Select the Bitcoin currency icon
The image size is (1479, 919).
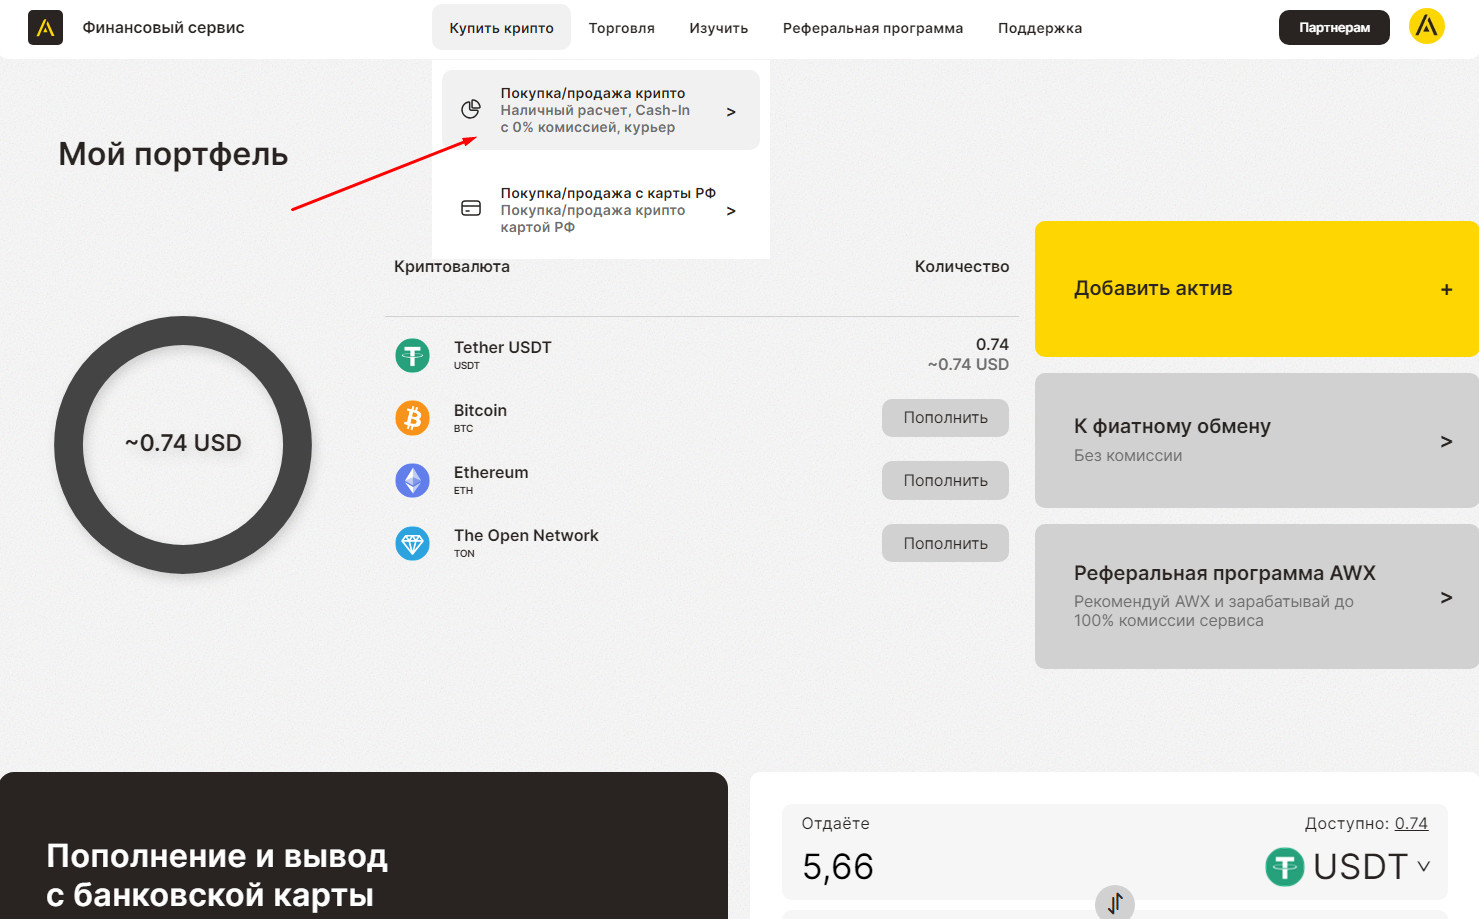(412, 418)
